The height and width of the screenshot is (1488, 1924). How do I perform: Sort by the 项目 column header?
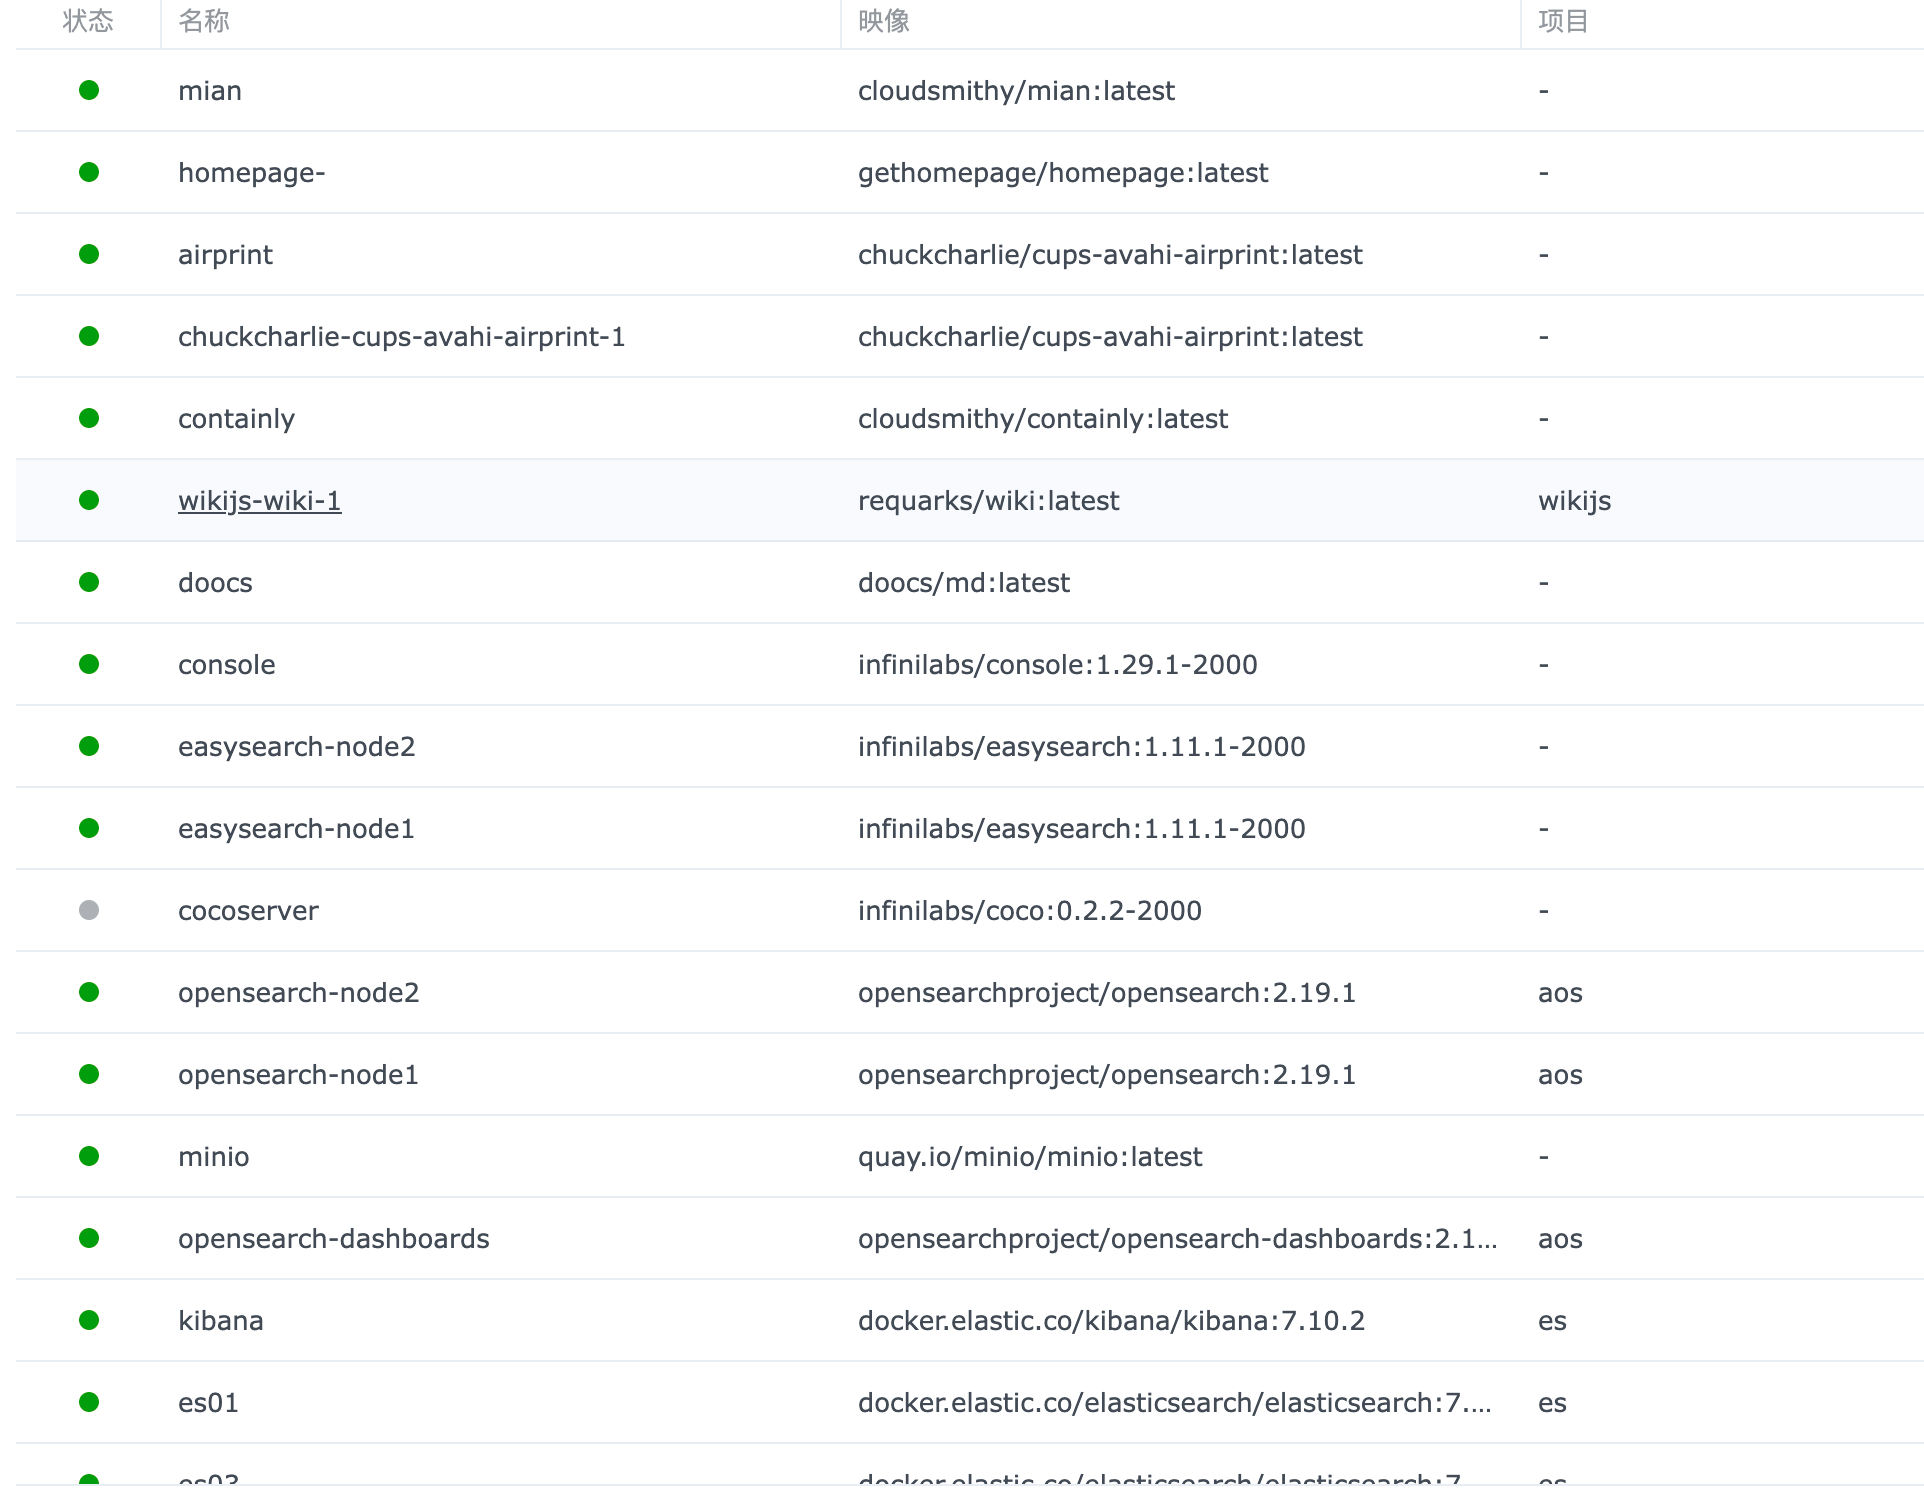pyautogui.click(x=1564, y=21)
